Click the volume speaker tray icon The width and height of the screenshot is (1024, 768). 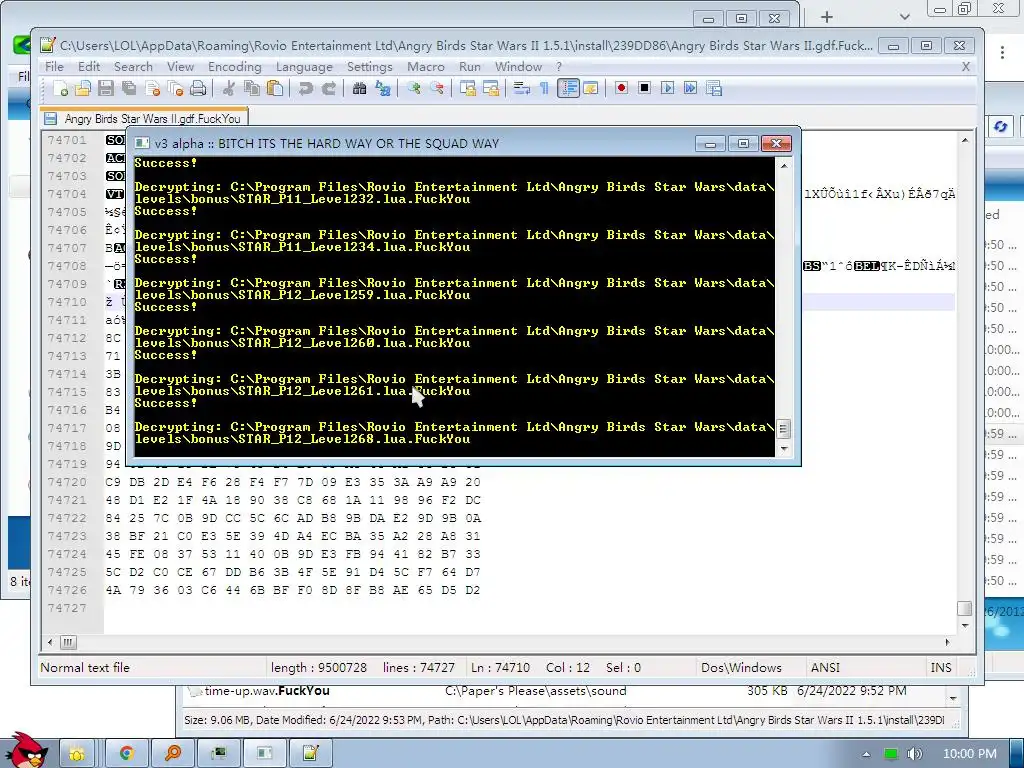click(915, 754)
